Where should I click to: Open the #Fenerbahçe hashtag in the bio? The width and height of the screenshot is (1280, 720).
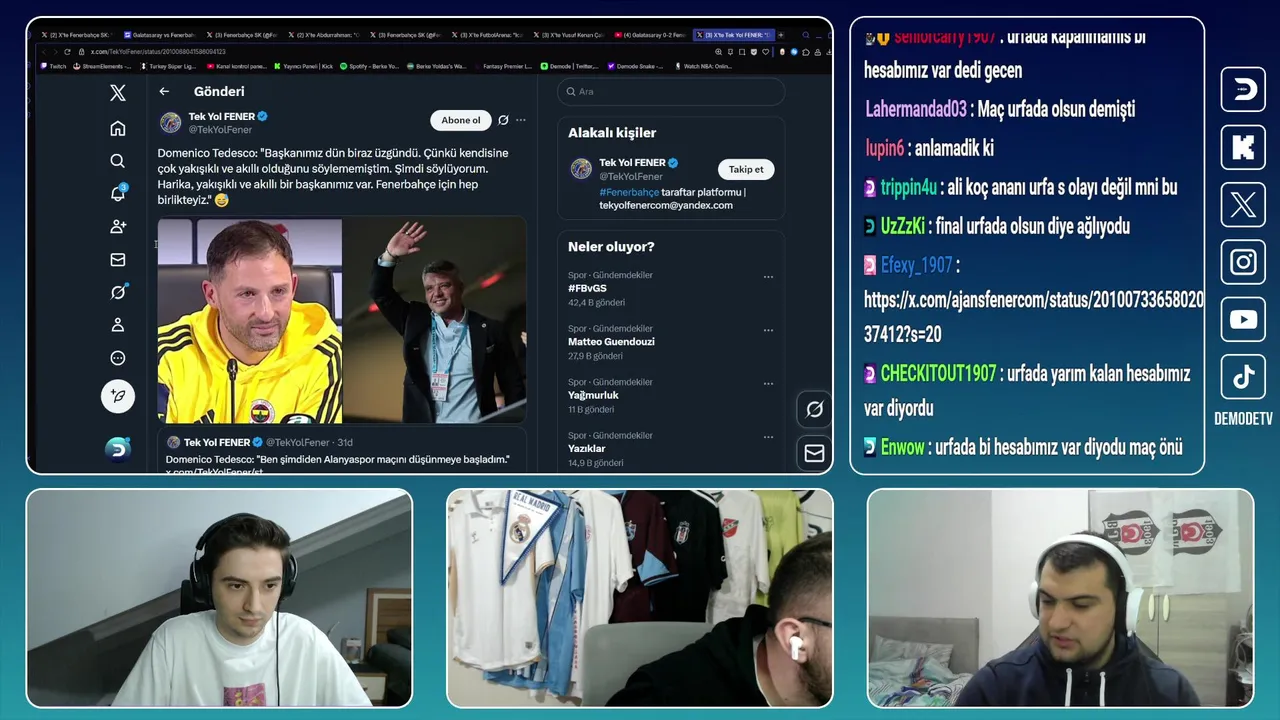(x=629, y=192)
